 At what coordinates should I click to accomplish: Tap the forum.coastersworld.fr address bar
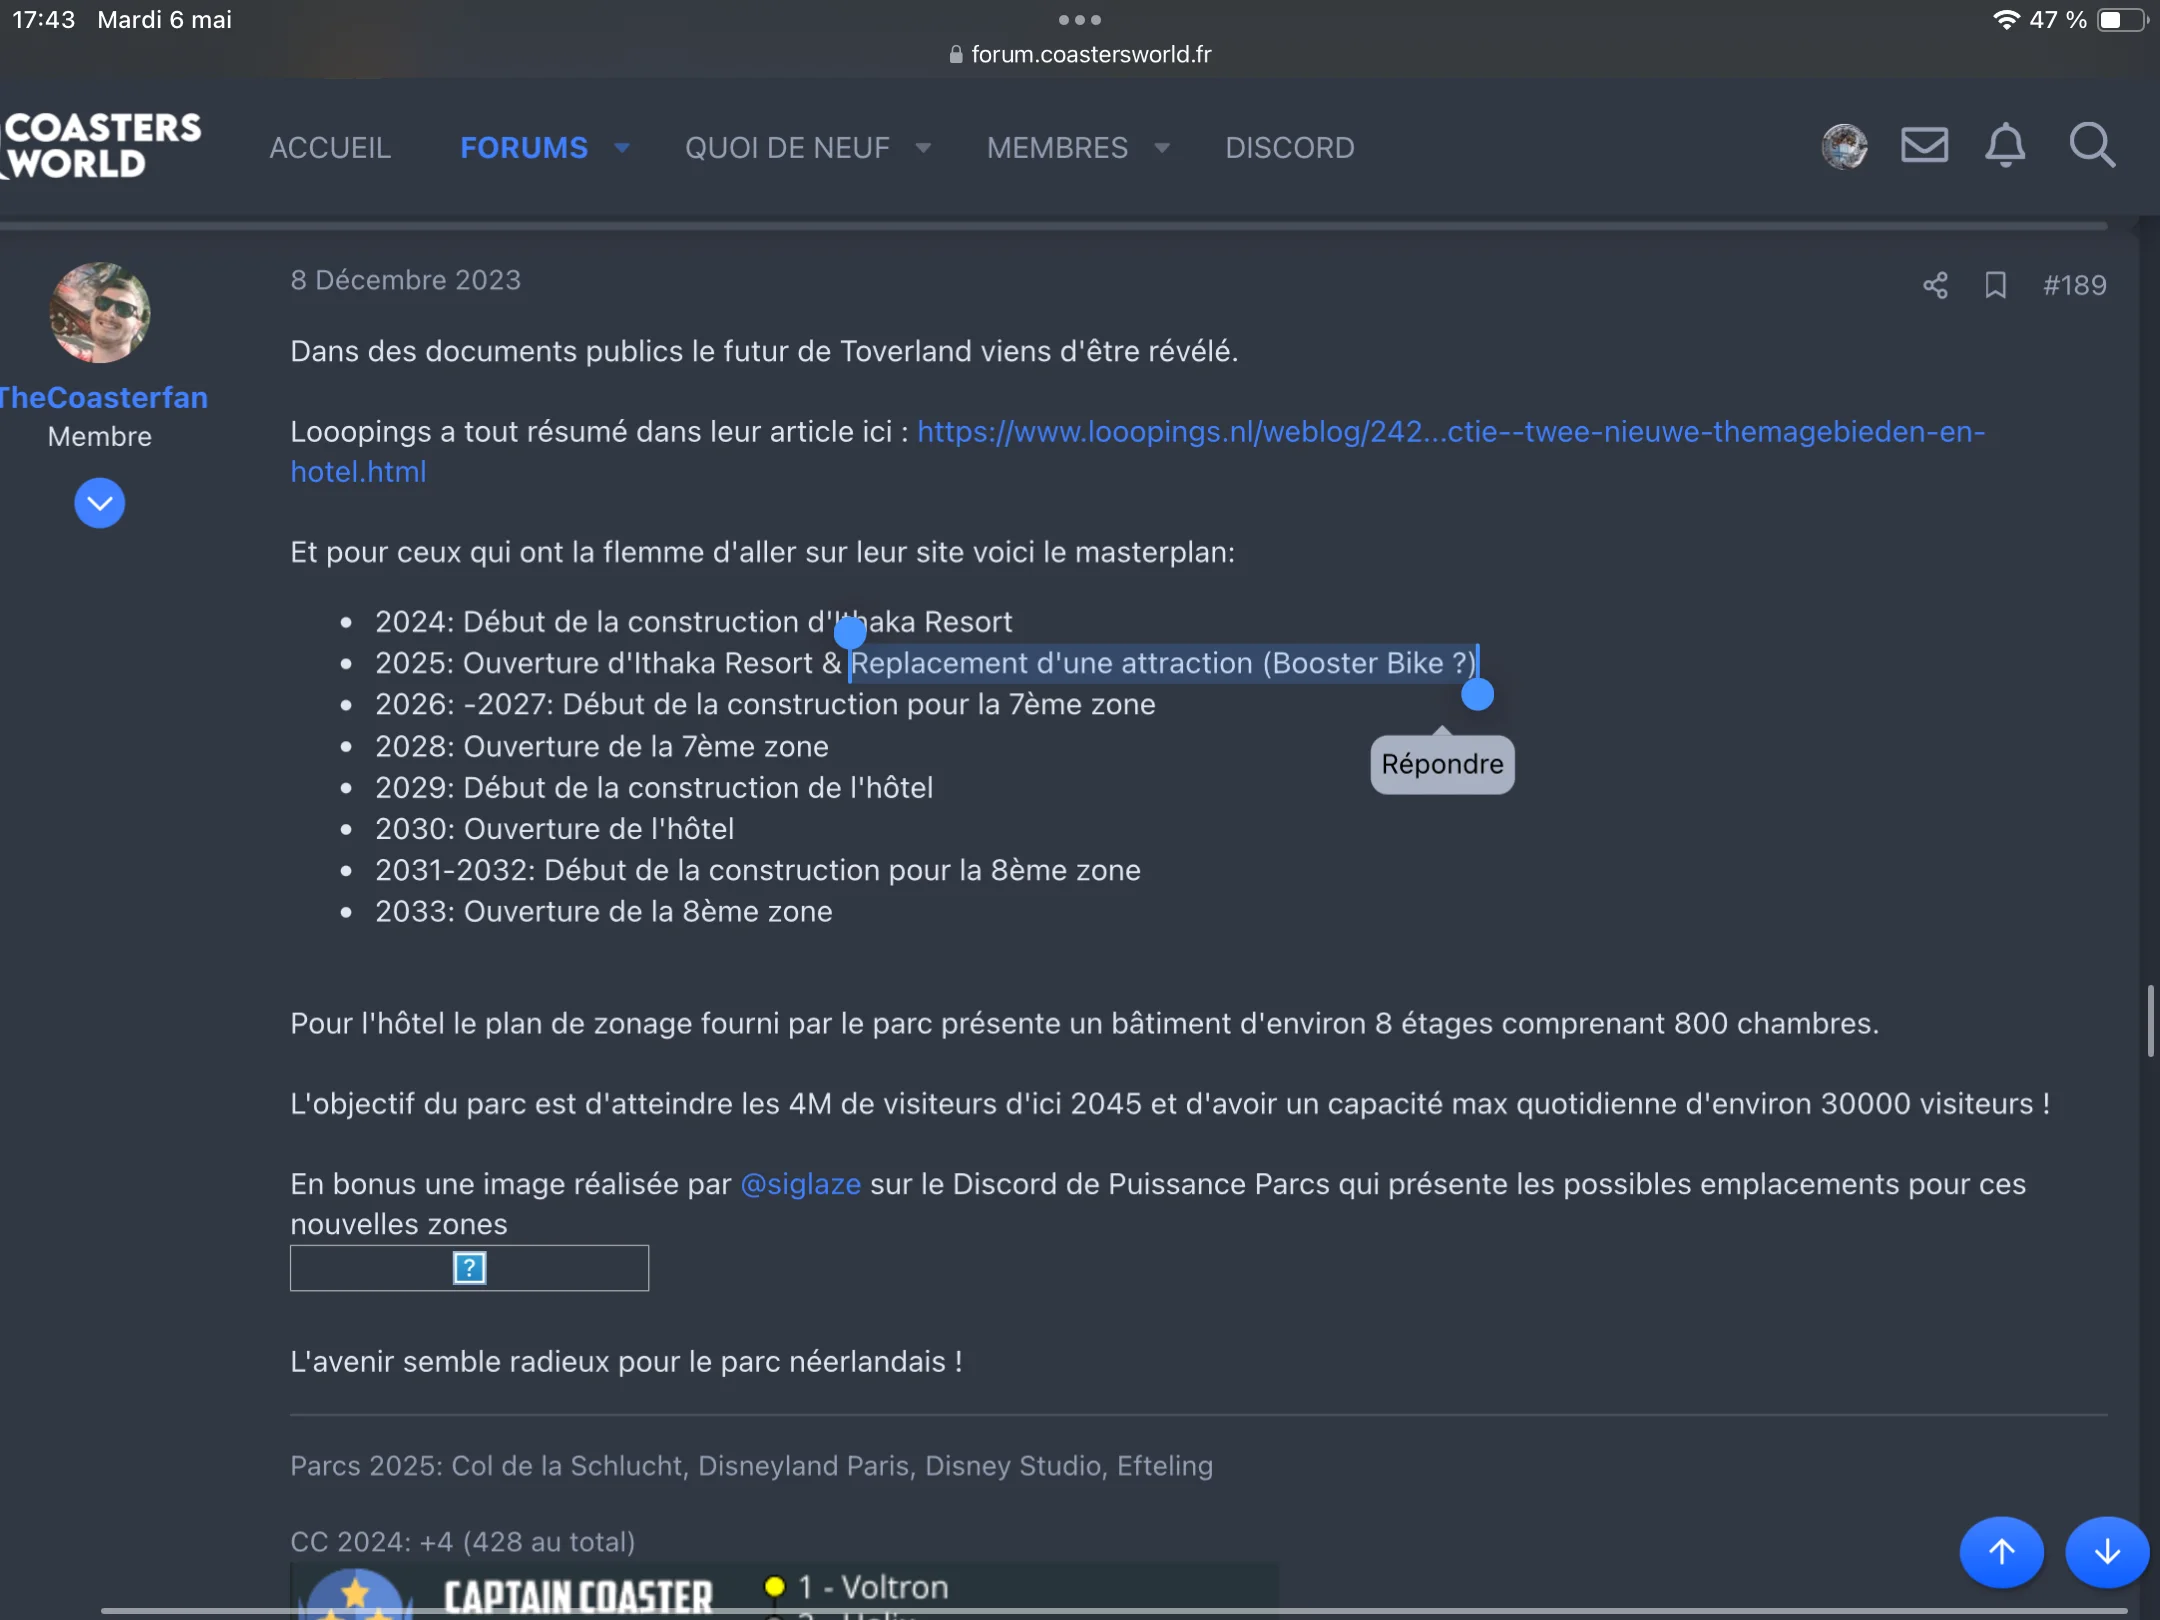pyautogui.click(x=1080, y=54)
